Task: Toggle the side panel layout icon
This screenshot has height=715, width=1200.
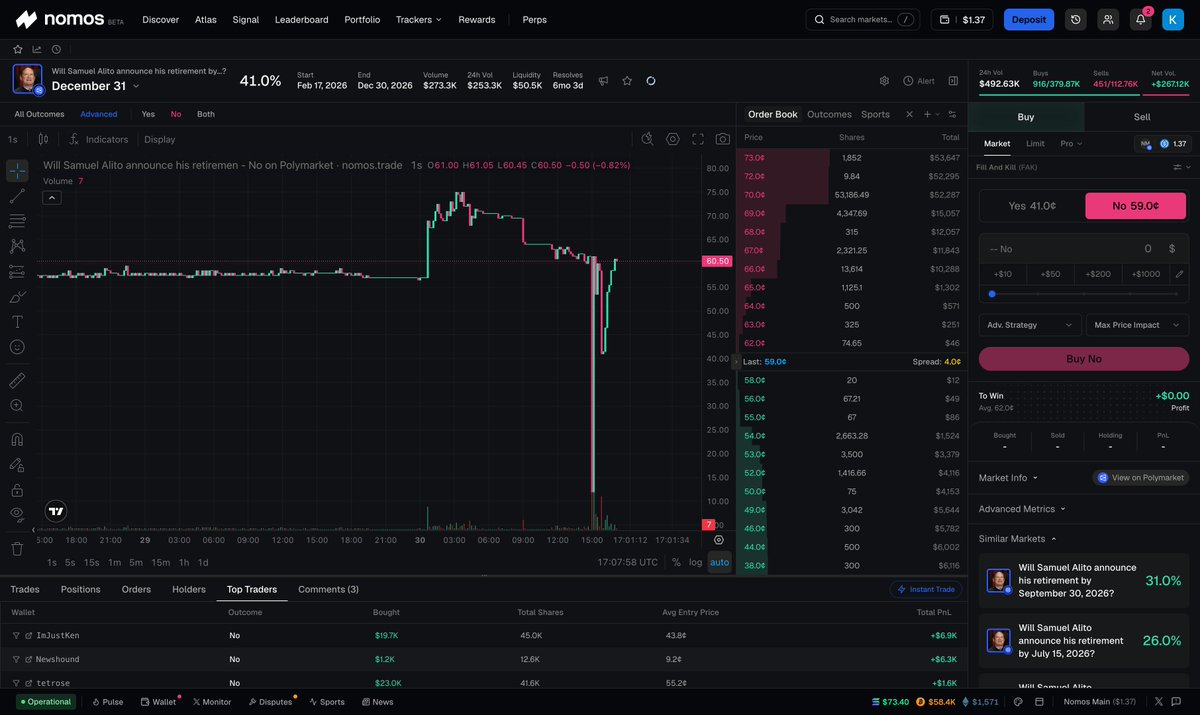Action: [x=953, y=81]
